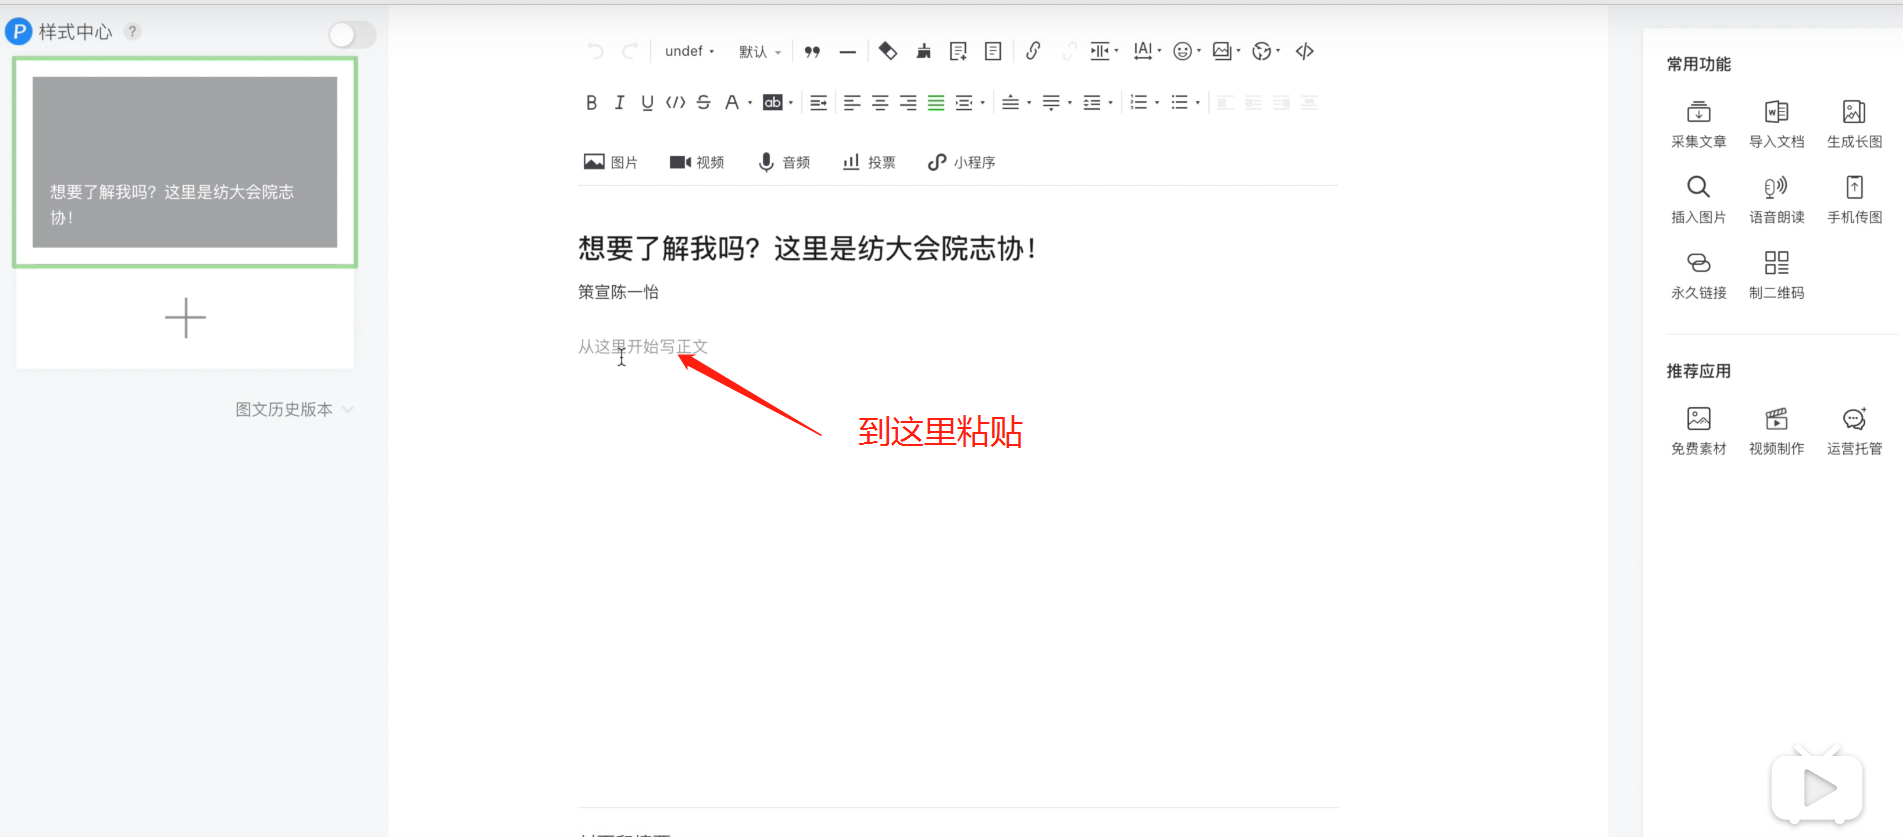Insert a blockquote
The image size is (1903, 837).
coord(812,51)
